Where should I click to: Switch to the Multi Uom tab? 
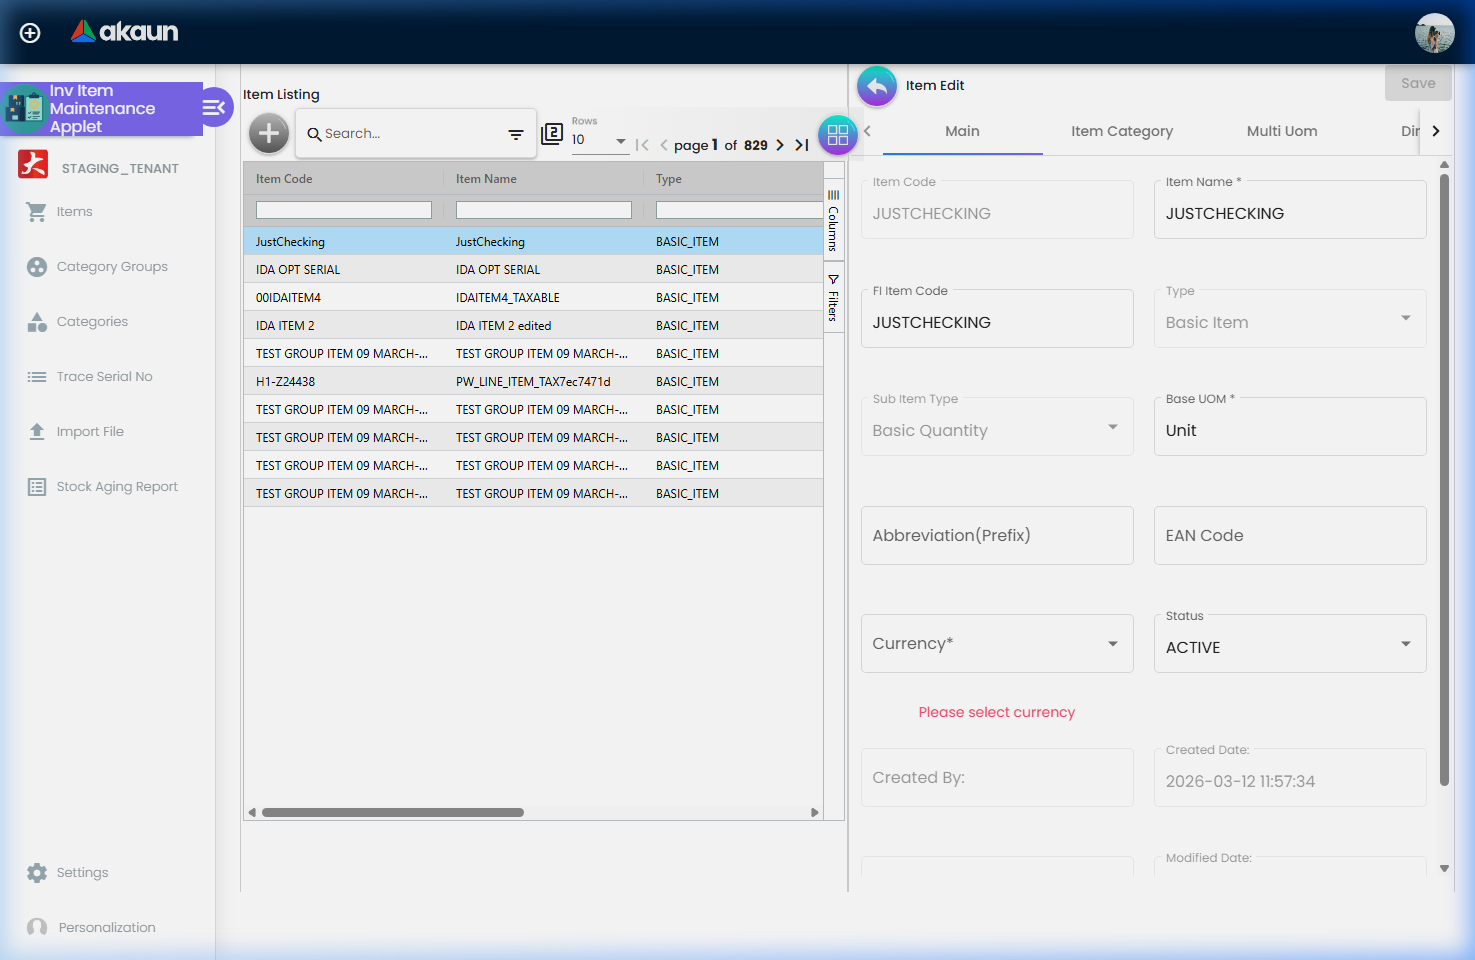[x=1281, y=131]
